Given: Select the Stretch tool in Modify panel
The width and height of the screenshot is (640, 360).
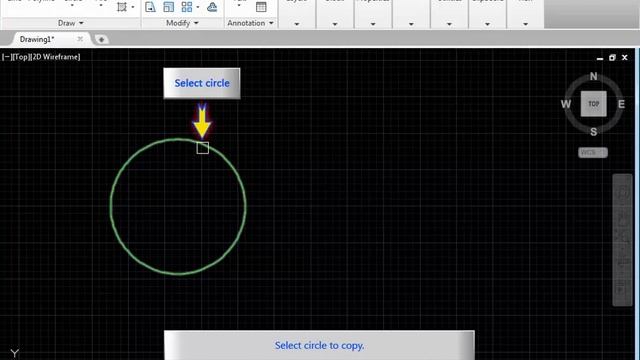Looking at the screenshot, I should pyautogui.click(x=150, y=7).
